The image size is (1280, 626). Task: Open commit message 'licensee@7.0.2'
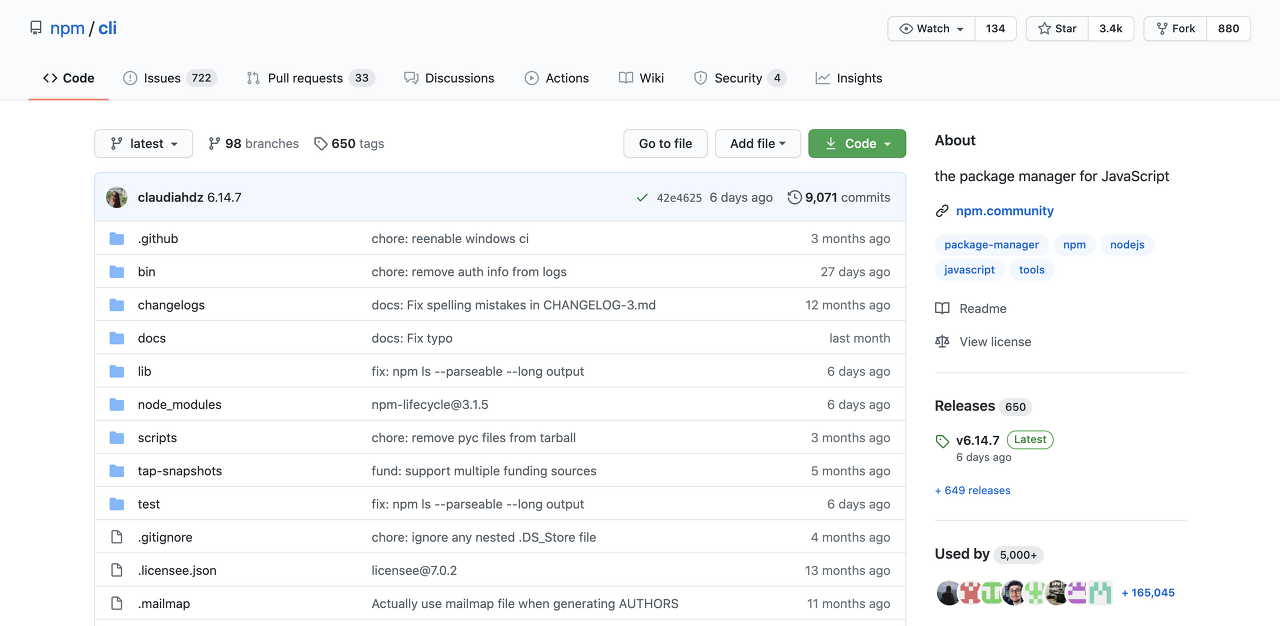pos(414,570)
